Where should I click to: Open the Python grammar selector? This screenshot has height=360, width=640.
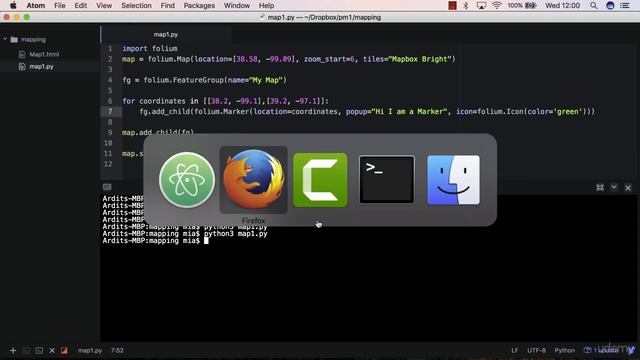point(564,350)
